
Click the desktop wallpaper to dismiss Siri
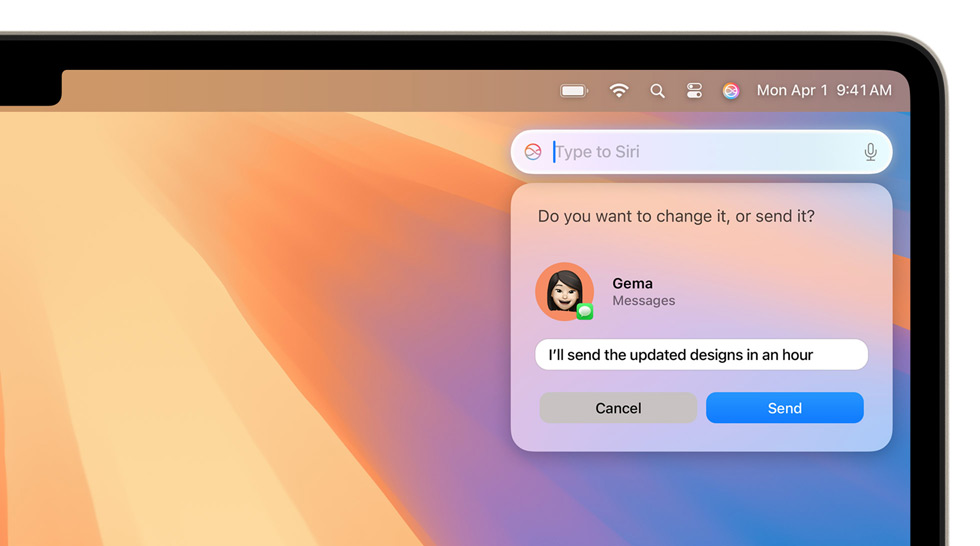pos(250,350)
